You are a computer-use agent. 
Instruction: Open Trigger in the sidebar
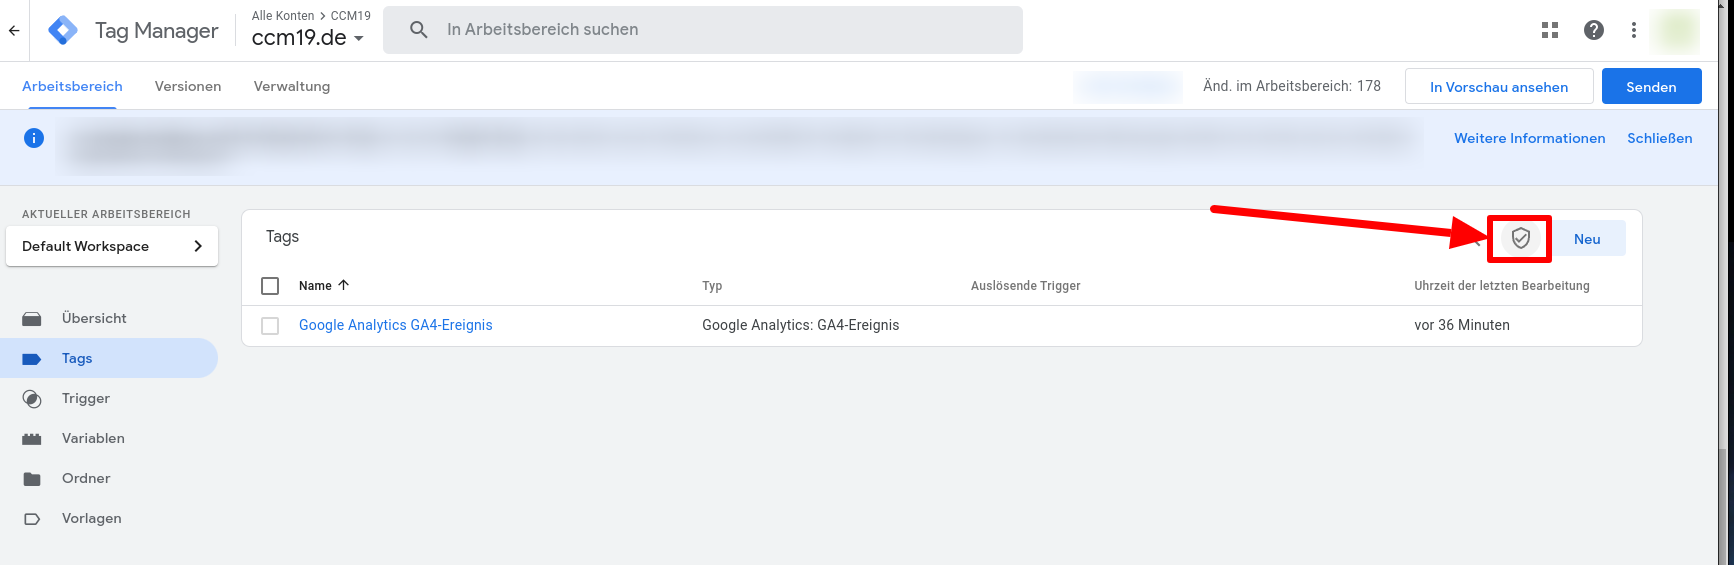pos(86,398)
